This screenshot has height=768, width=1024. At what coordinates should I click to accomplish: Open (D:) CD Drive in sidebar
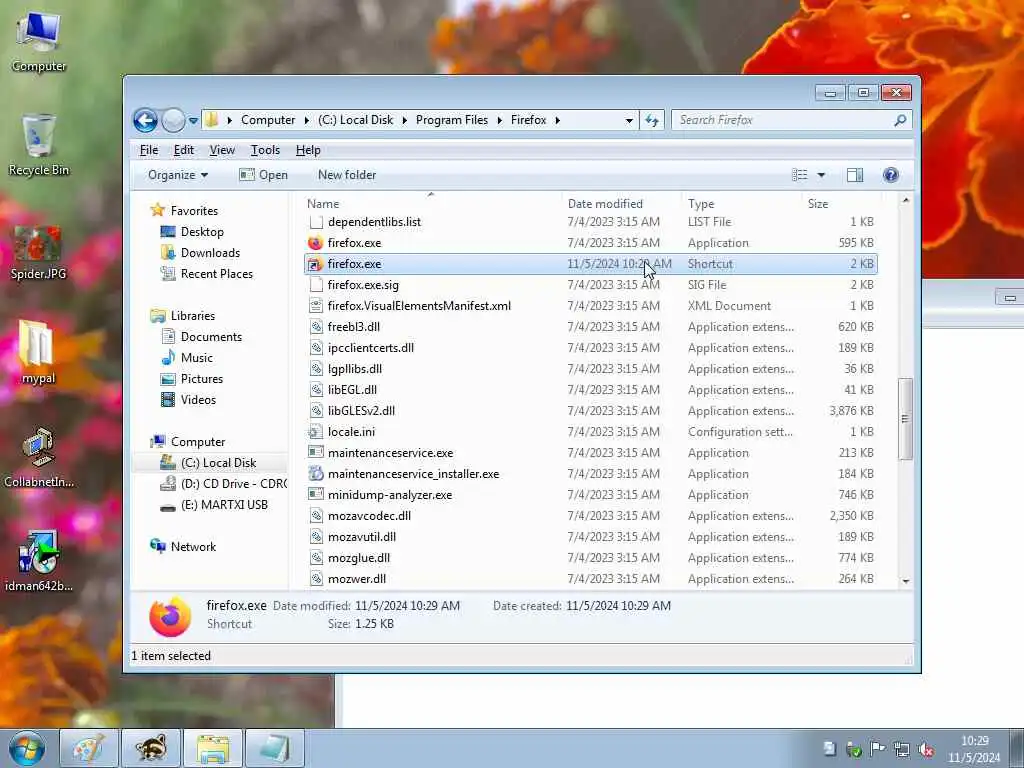[233, 484]
